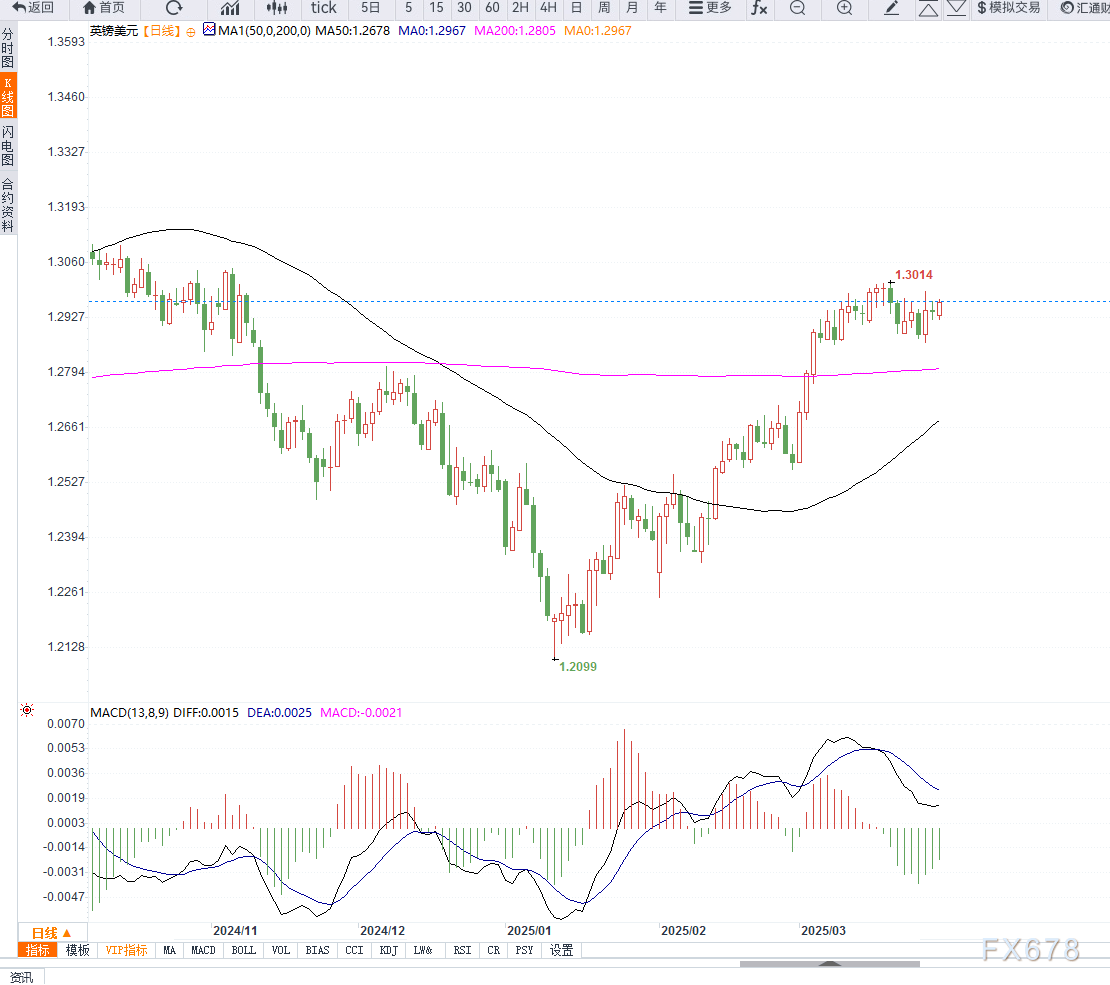The height and width of the screenshot is (985, 1110).
Task: Click the downward triangle icon
Action: click(956, 8)
